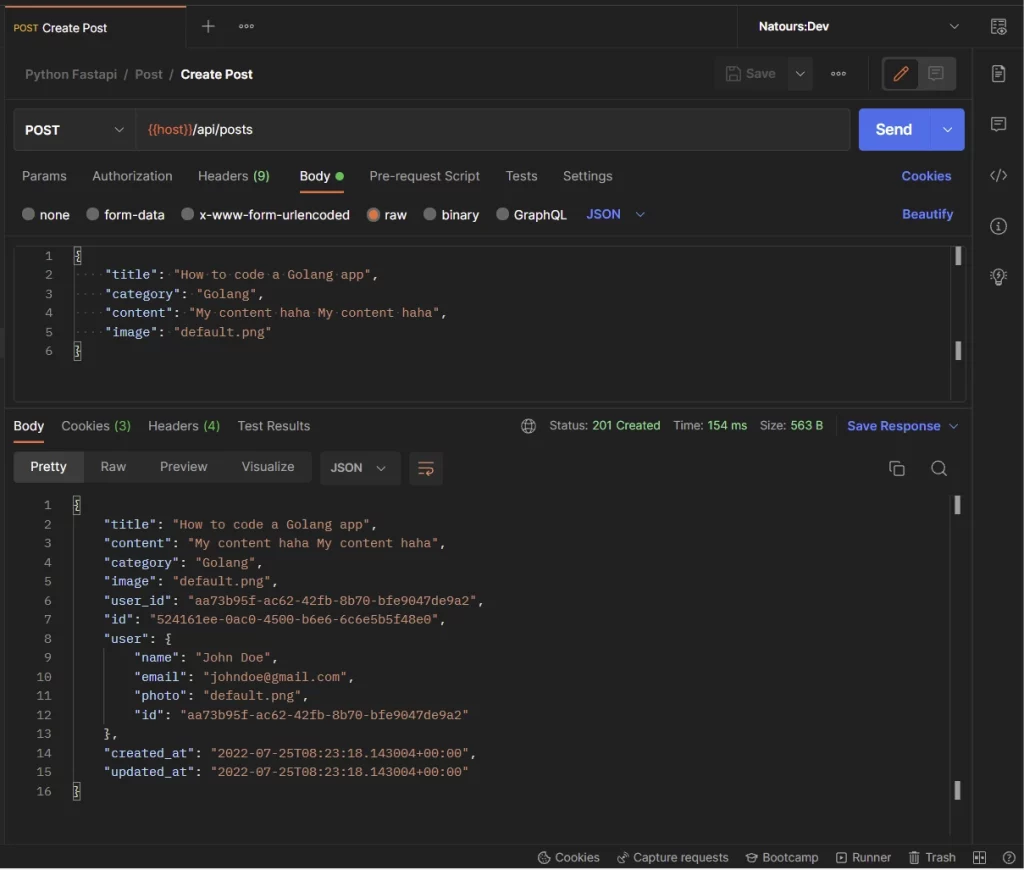Open the code snippet panel
Viewport: 1024px width, 870px height.
pos(998,175)
